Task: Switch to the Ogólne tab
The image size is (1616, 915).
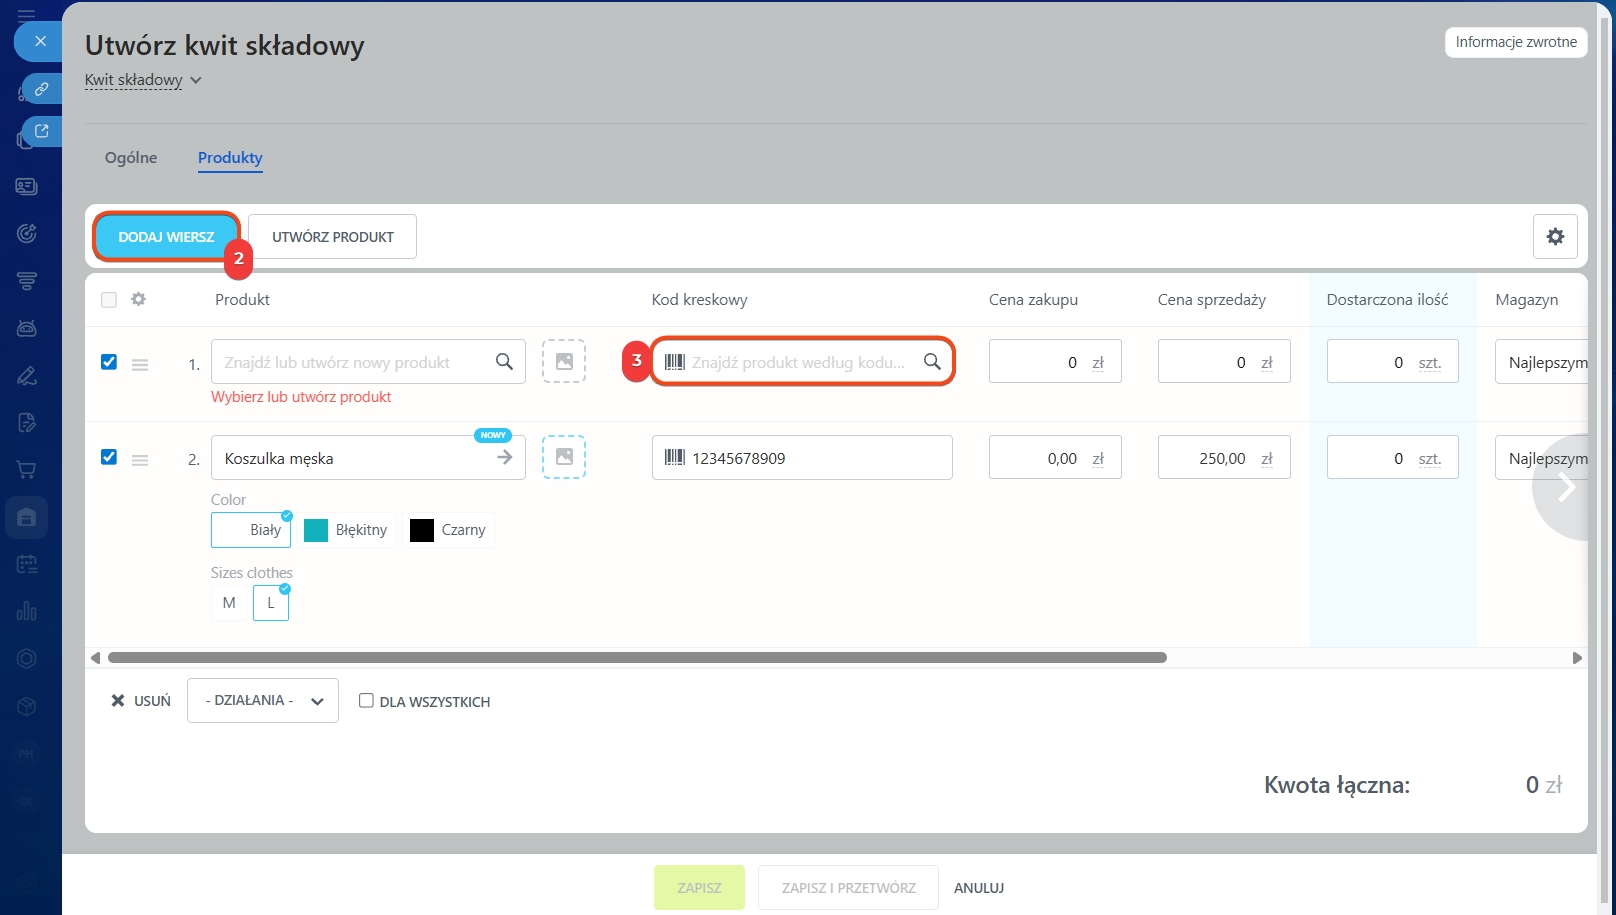Action: (131, 158)
